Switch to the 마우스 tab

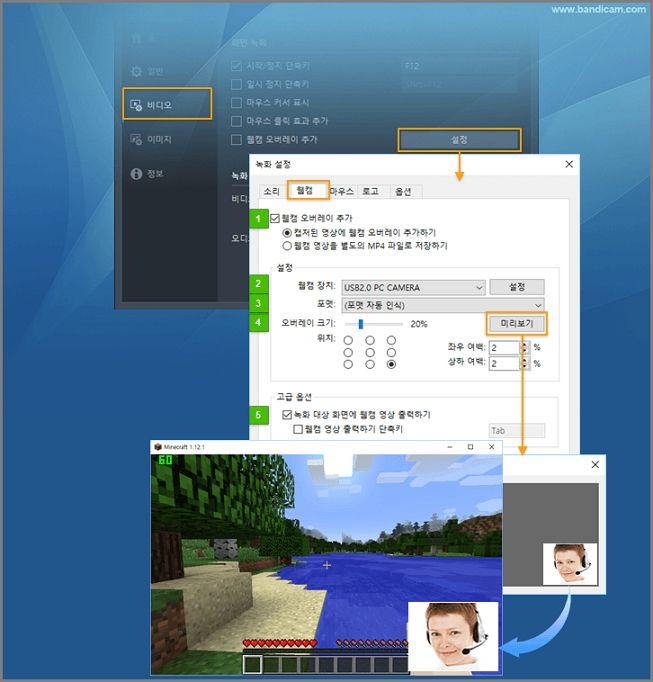click(342, 191)
